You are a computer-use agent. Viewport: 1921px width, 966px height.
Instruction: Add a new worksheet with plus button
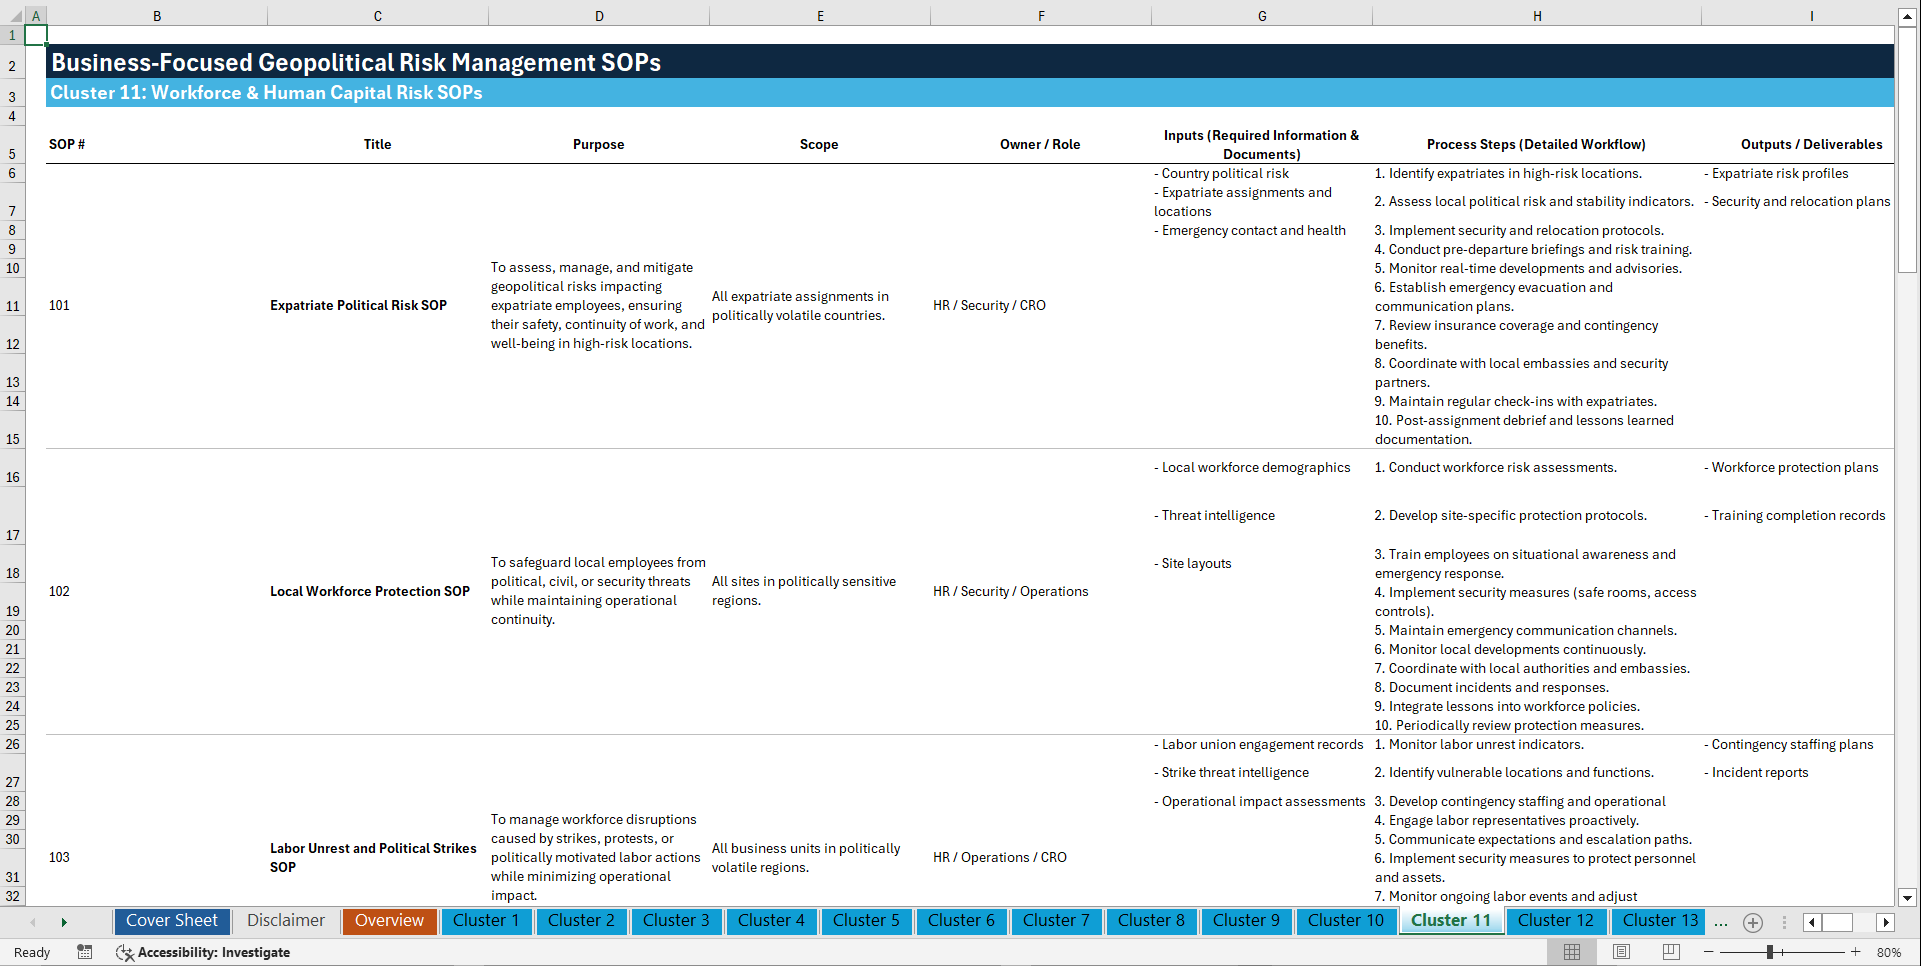coord(1752,922)
